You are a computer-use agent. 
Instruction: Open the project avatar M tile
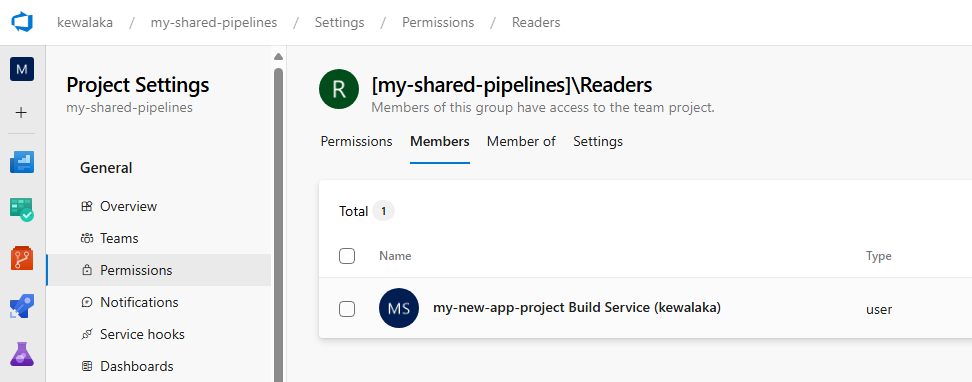point(22,69)
